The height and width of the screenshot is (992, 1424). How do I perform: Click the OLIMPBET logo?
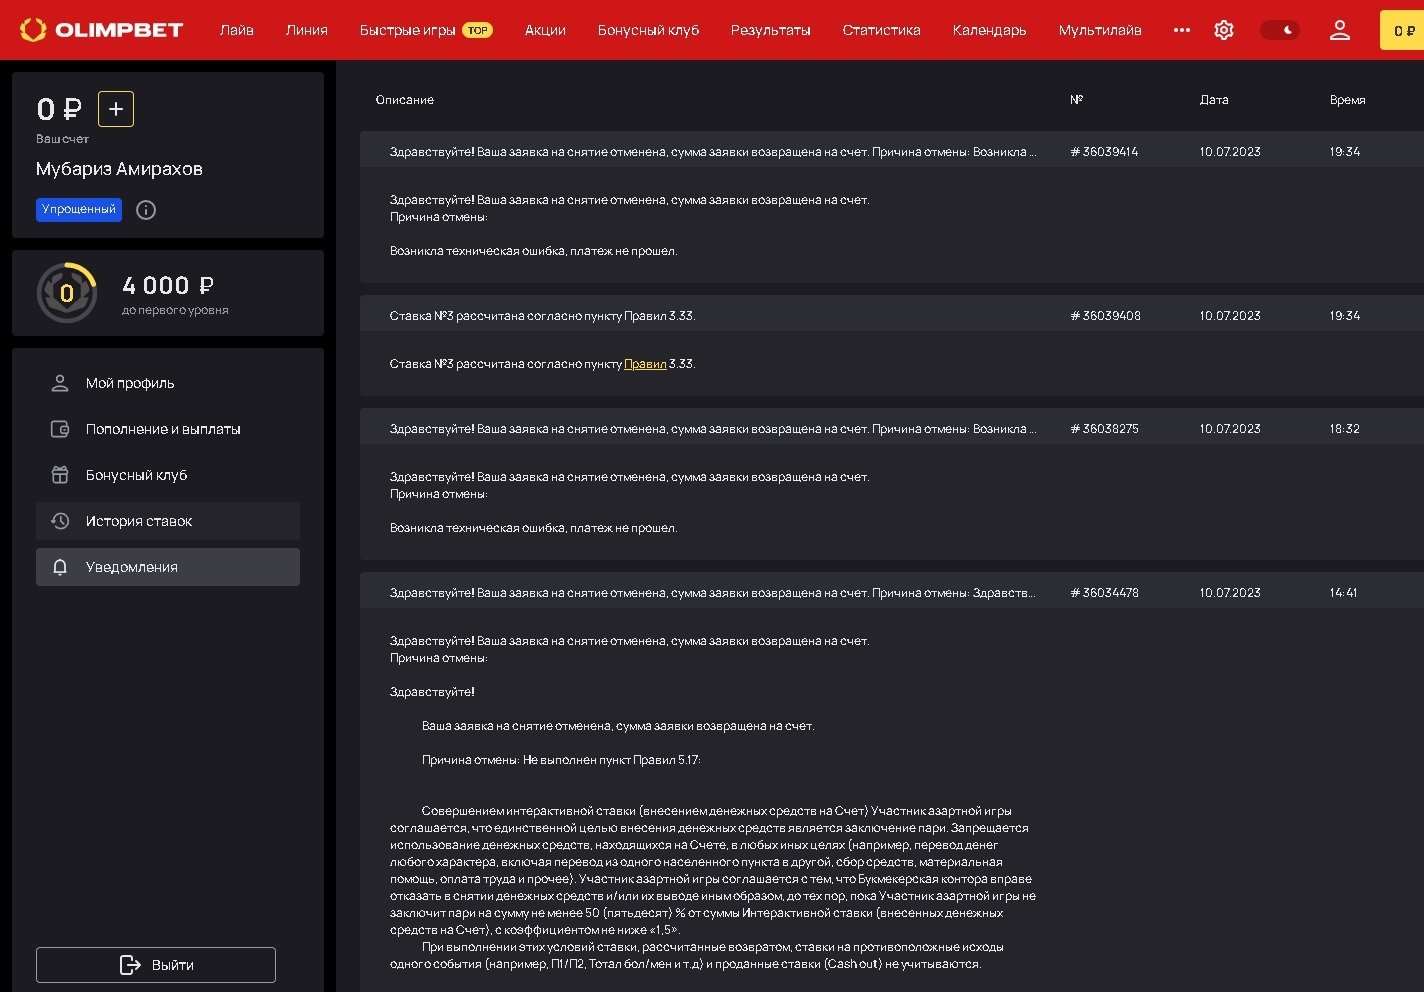point(102,30)
